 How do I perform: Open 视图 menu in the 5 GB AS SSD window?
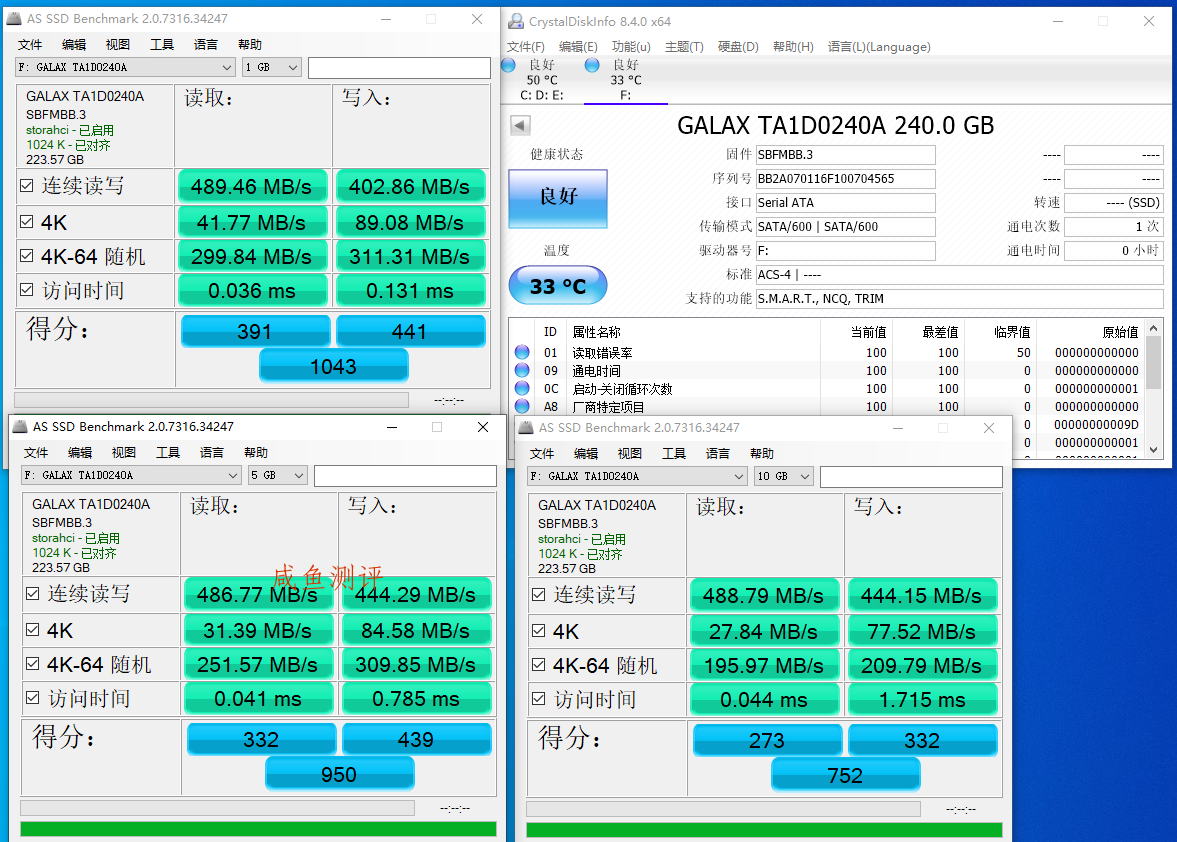point(124,453)
